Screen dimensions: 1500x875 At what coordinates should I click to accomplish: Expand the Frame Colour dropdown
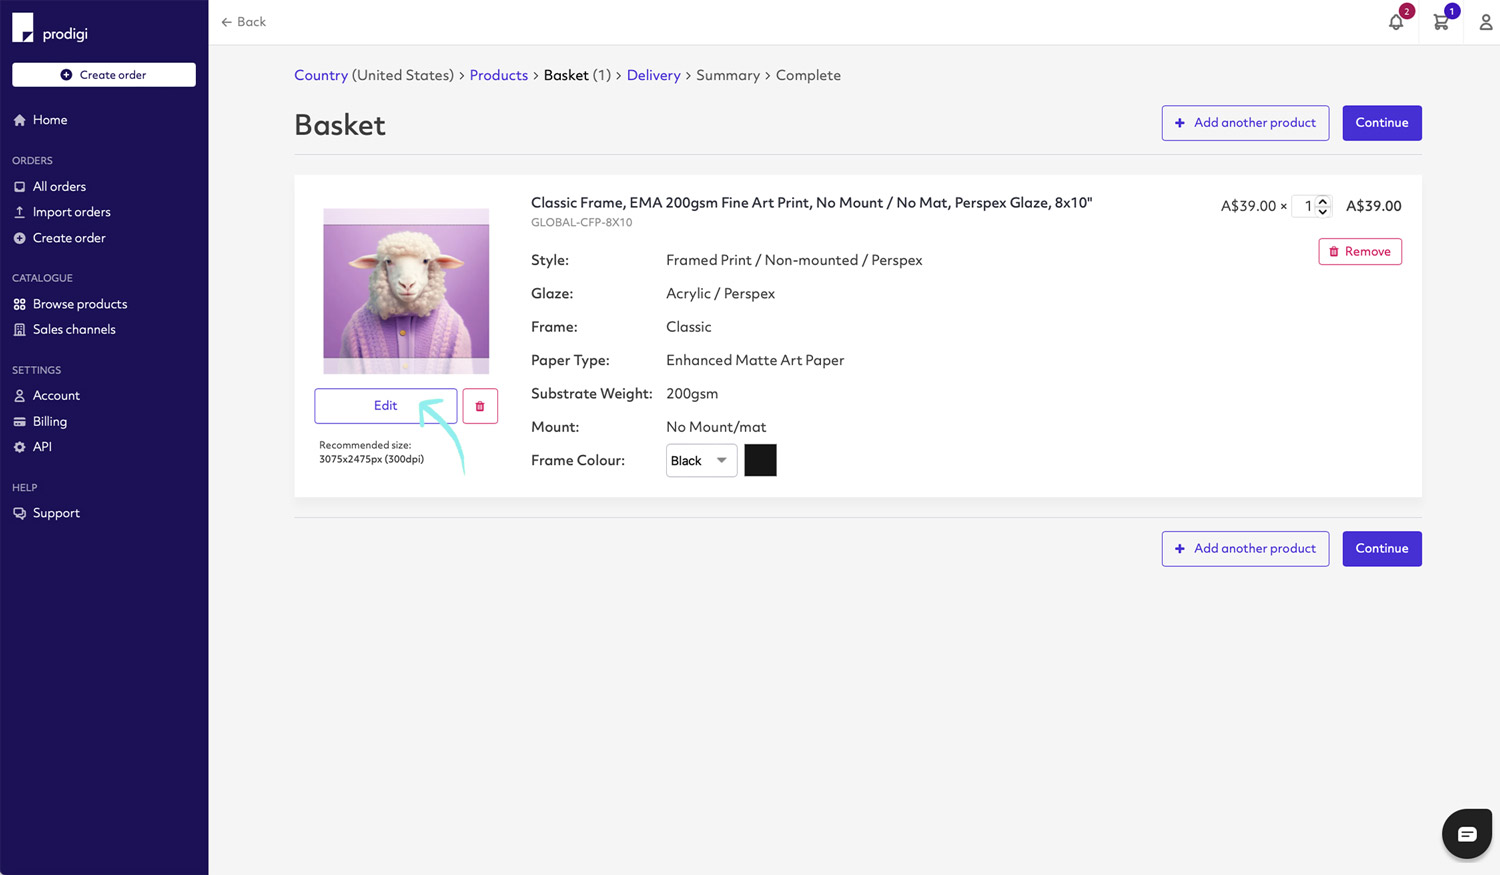coord(701,461)
